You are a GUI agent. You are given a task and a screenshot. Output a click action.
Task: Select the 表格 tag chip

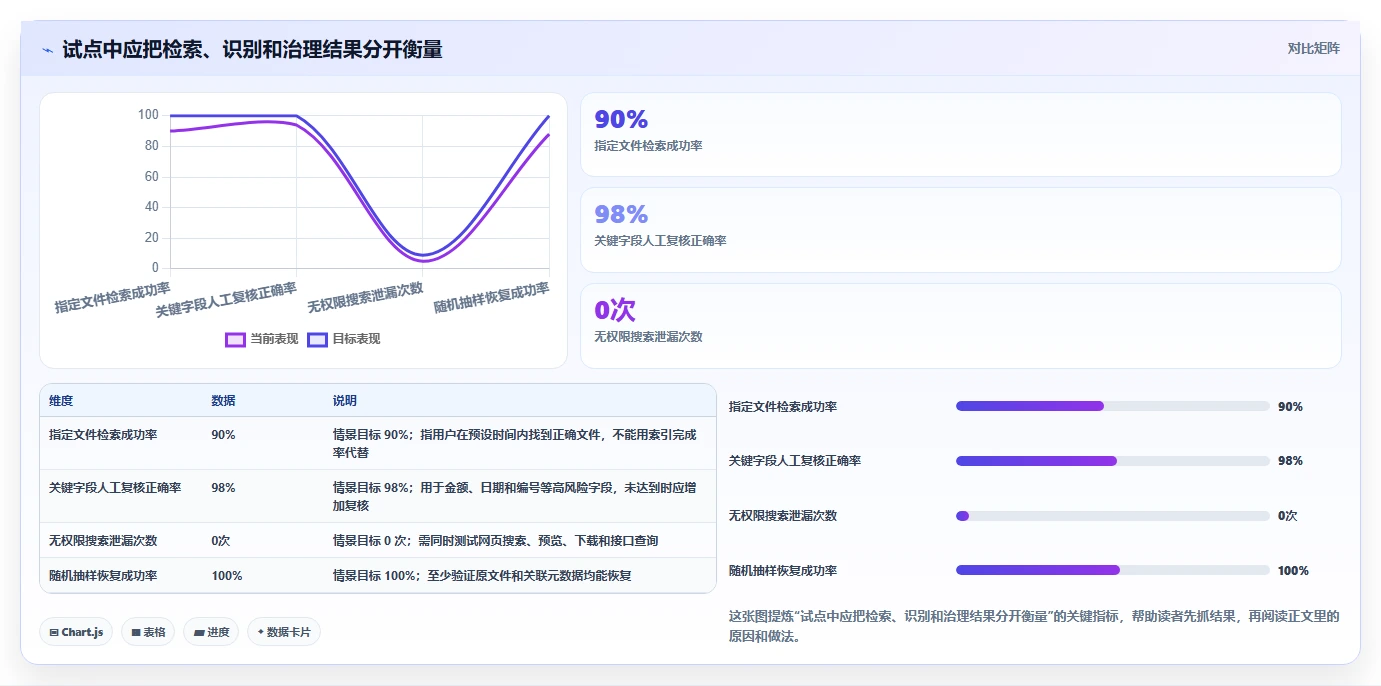click(x=148, y=632)
